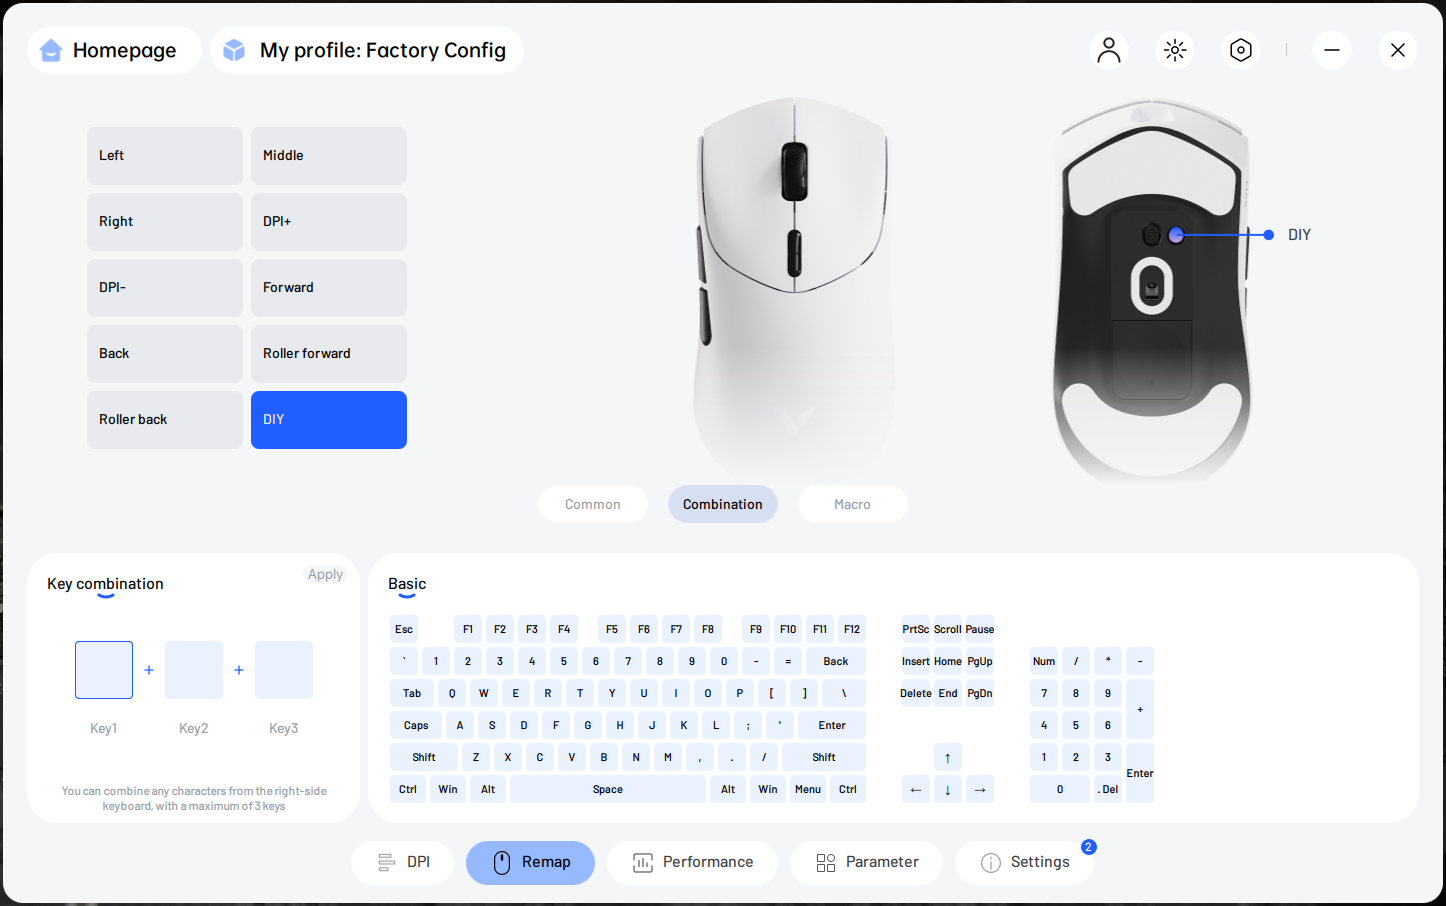Image resolution: width=1446 pixels, height=906 pixels.
Task: Select the DPI+ mapping button
Action: [x=329, y=221]
